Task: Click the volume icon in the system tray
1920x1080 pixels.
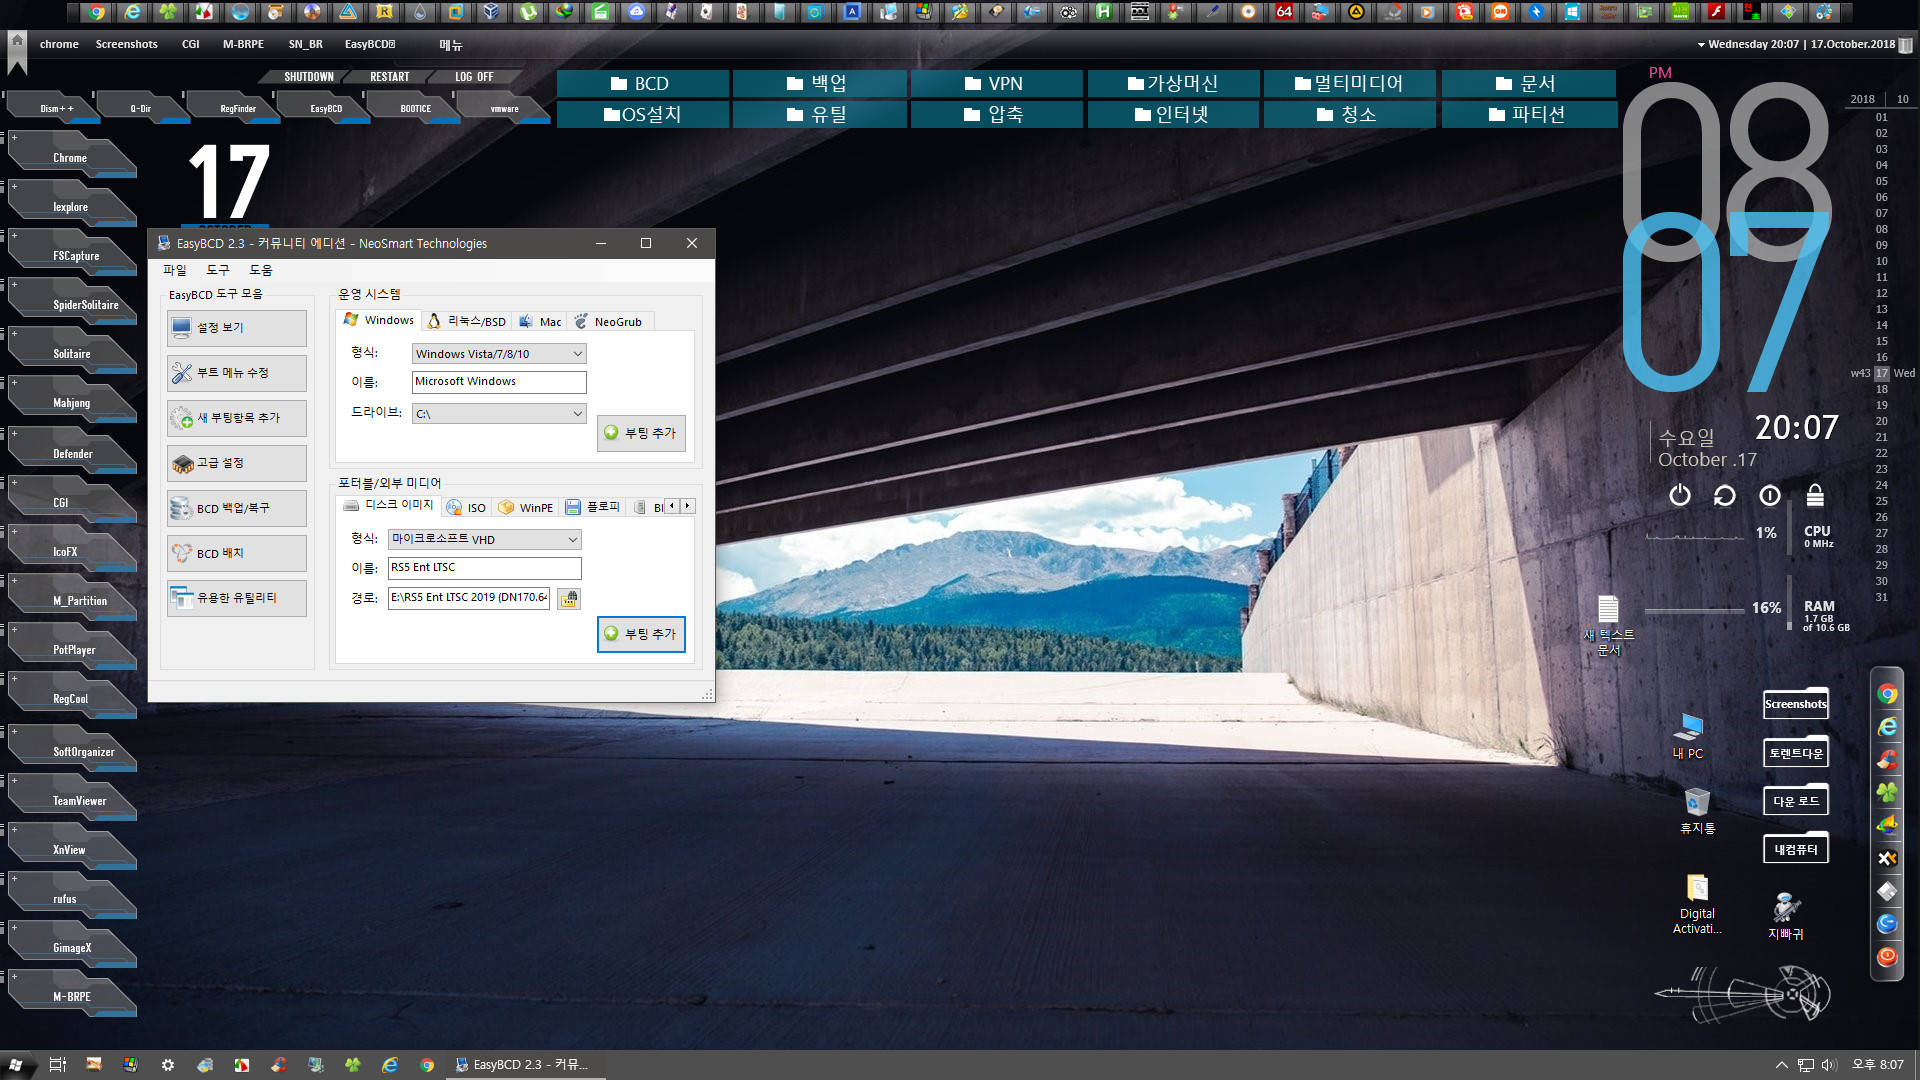Action: click(x=1829, y=1065)
